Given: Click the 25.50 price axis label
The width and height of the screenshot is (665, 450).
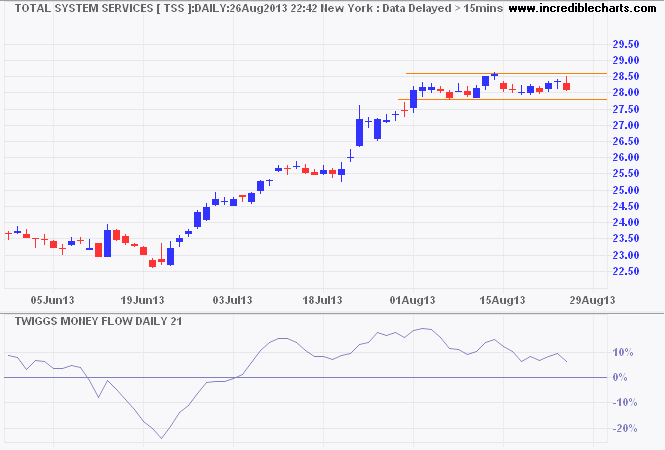Looking at the screenshot, I should click(x=626, y=174).
